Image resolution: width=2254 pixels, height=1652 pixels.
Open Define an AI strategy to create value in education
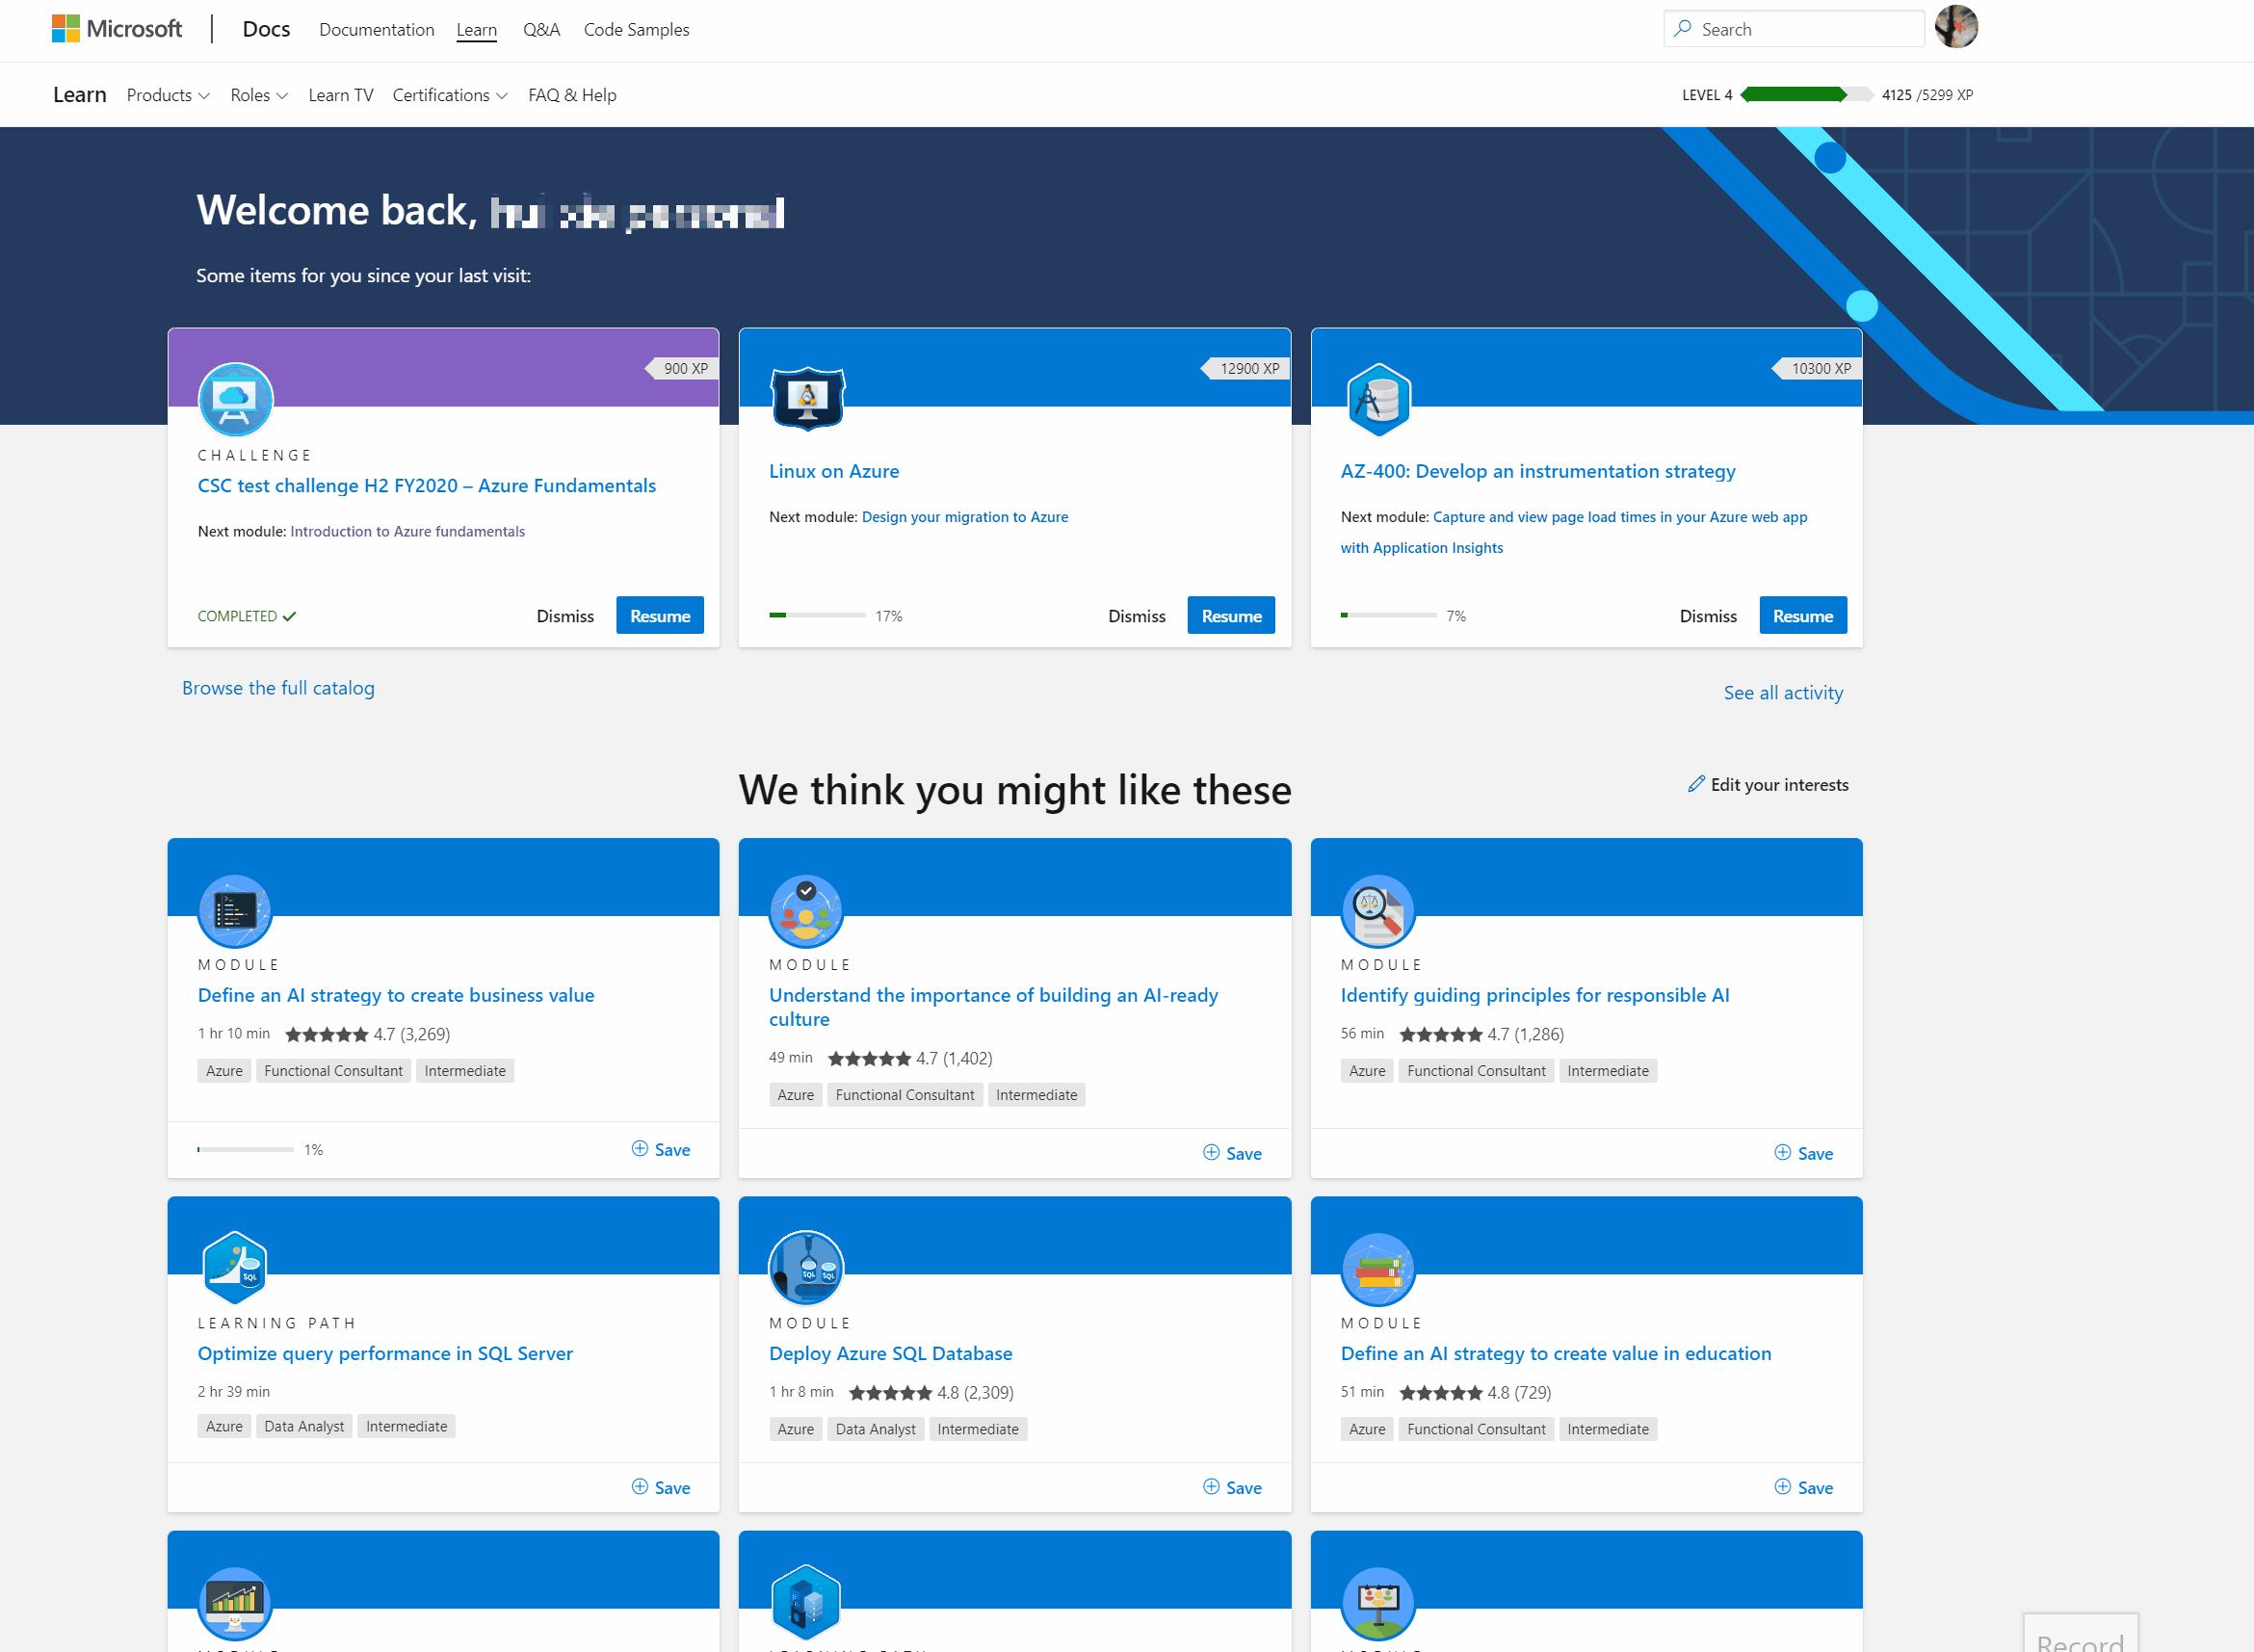click(x=1556, y=1353)
